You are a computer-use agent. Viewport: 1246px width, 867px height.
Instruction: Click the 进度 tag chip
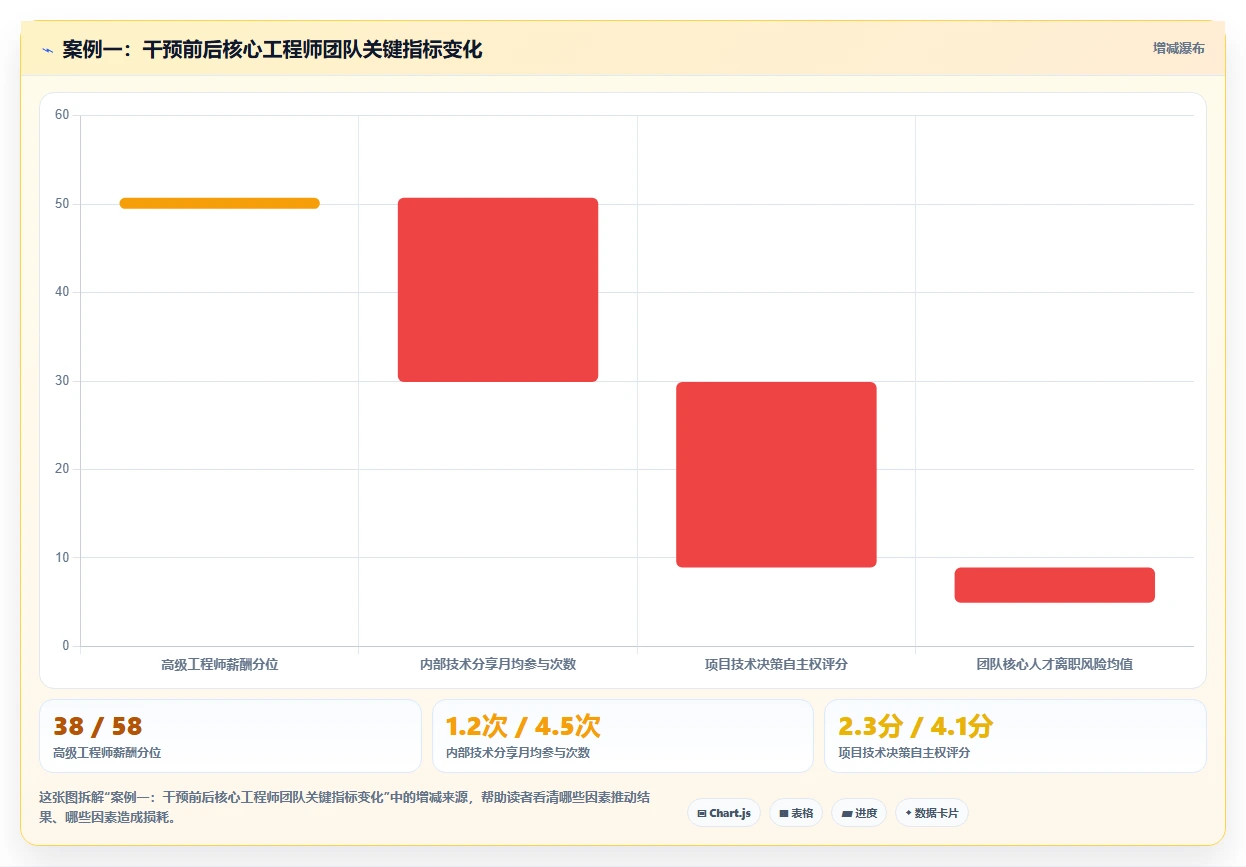[x=858, y=813]
